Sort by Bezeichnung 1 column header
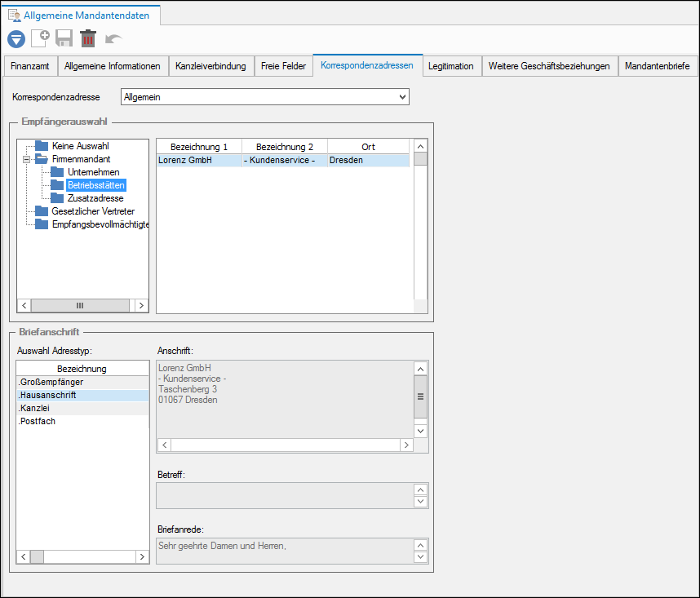This screenshot has width=700, height=598. (199, 147)
